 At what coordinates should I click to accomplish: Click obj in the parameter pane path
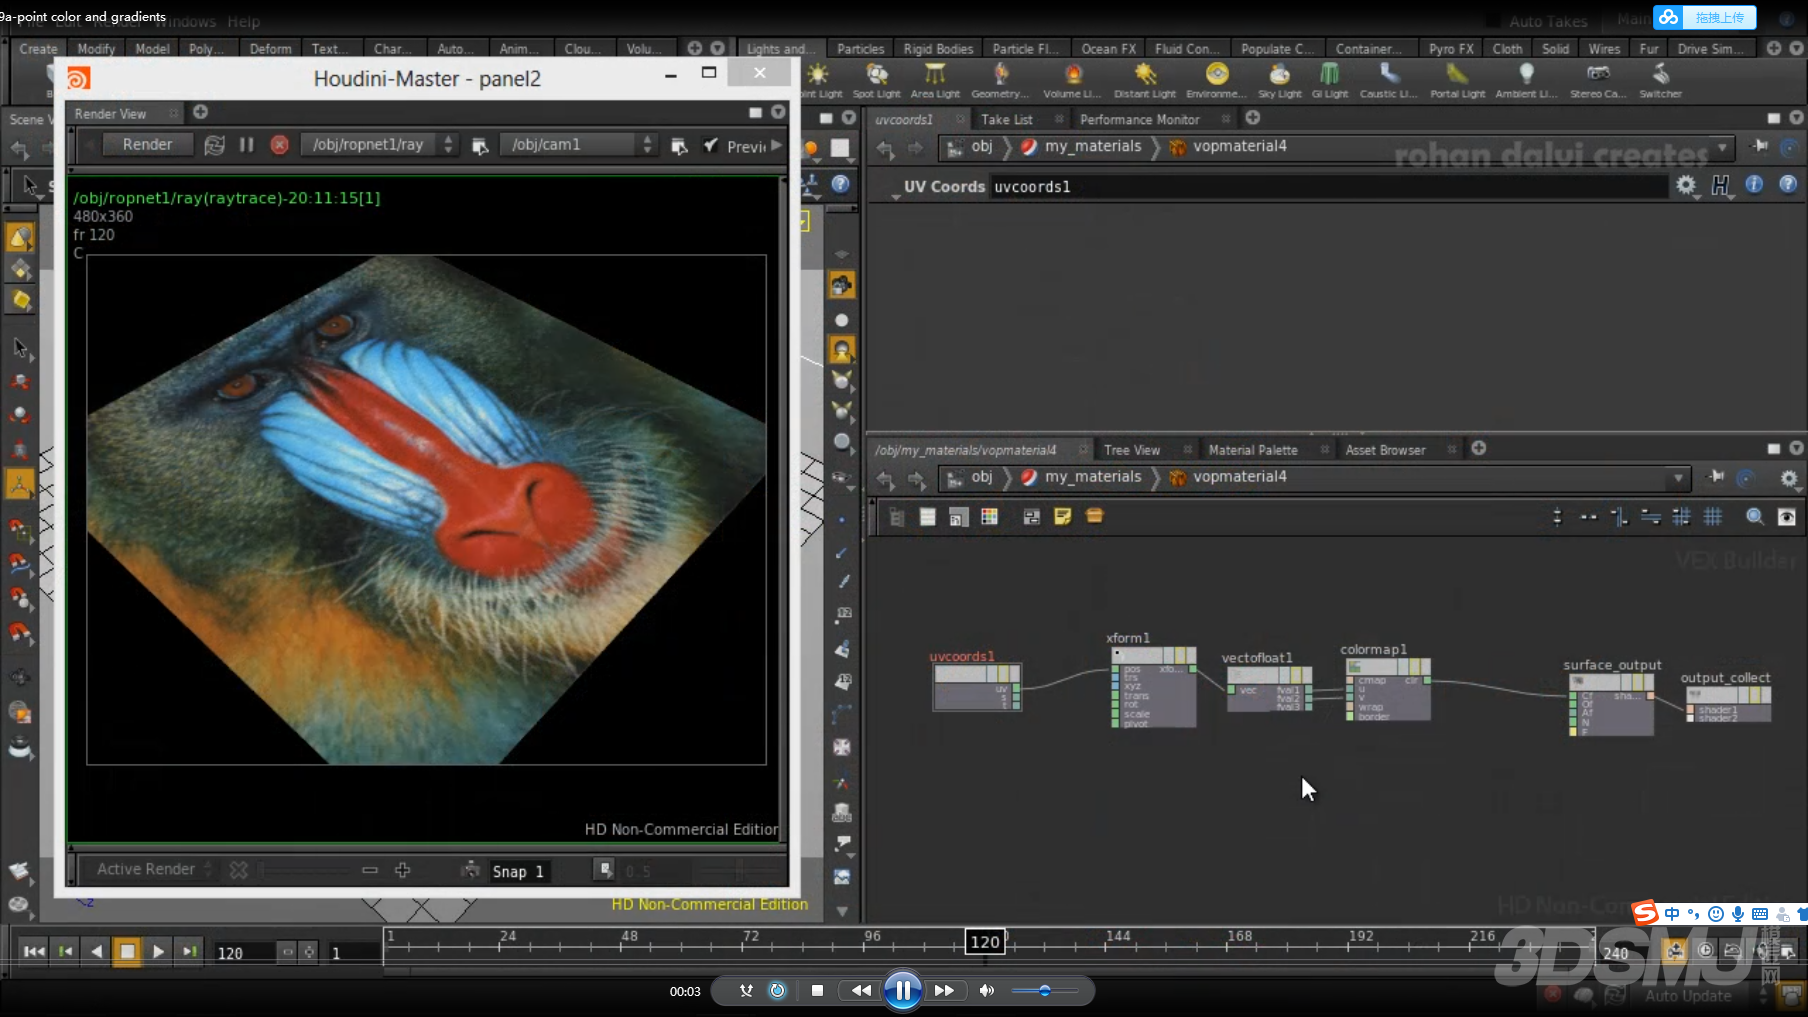pos(982,146)
